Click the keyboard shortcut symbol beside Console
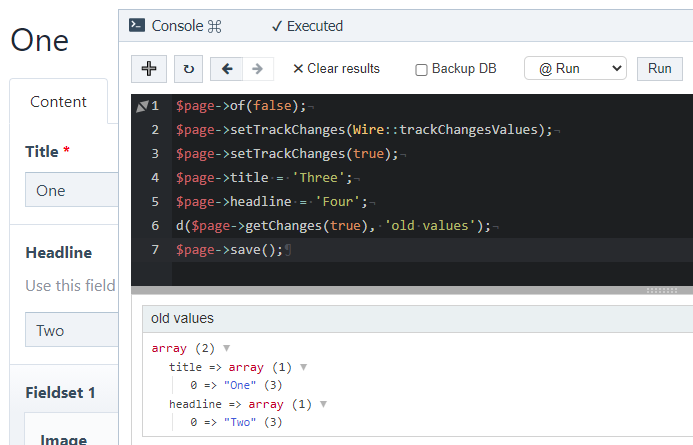The width and height of the screenshot is (693, 445). (214, 26)
